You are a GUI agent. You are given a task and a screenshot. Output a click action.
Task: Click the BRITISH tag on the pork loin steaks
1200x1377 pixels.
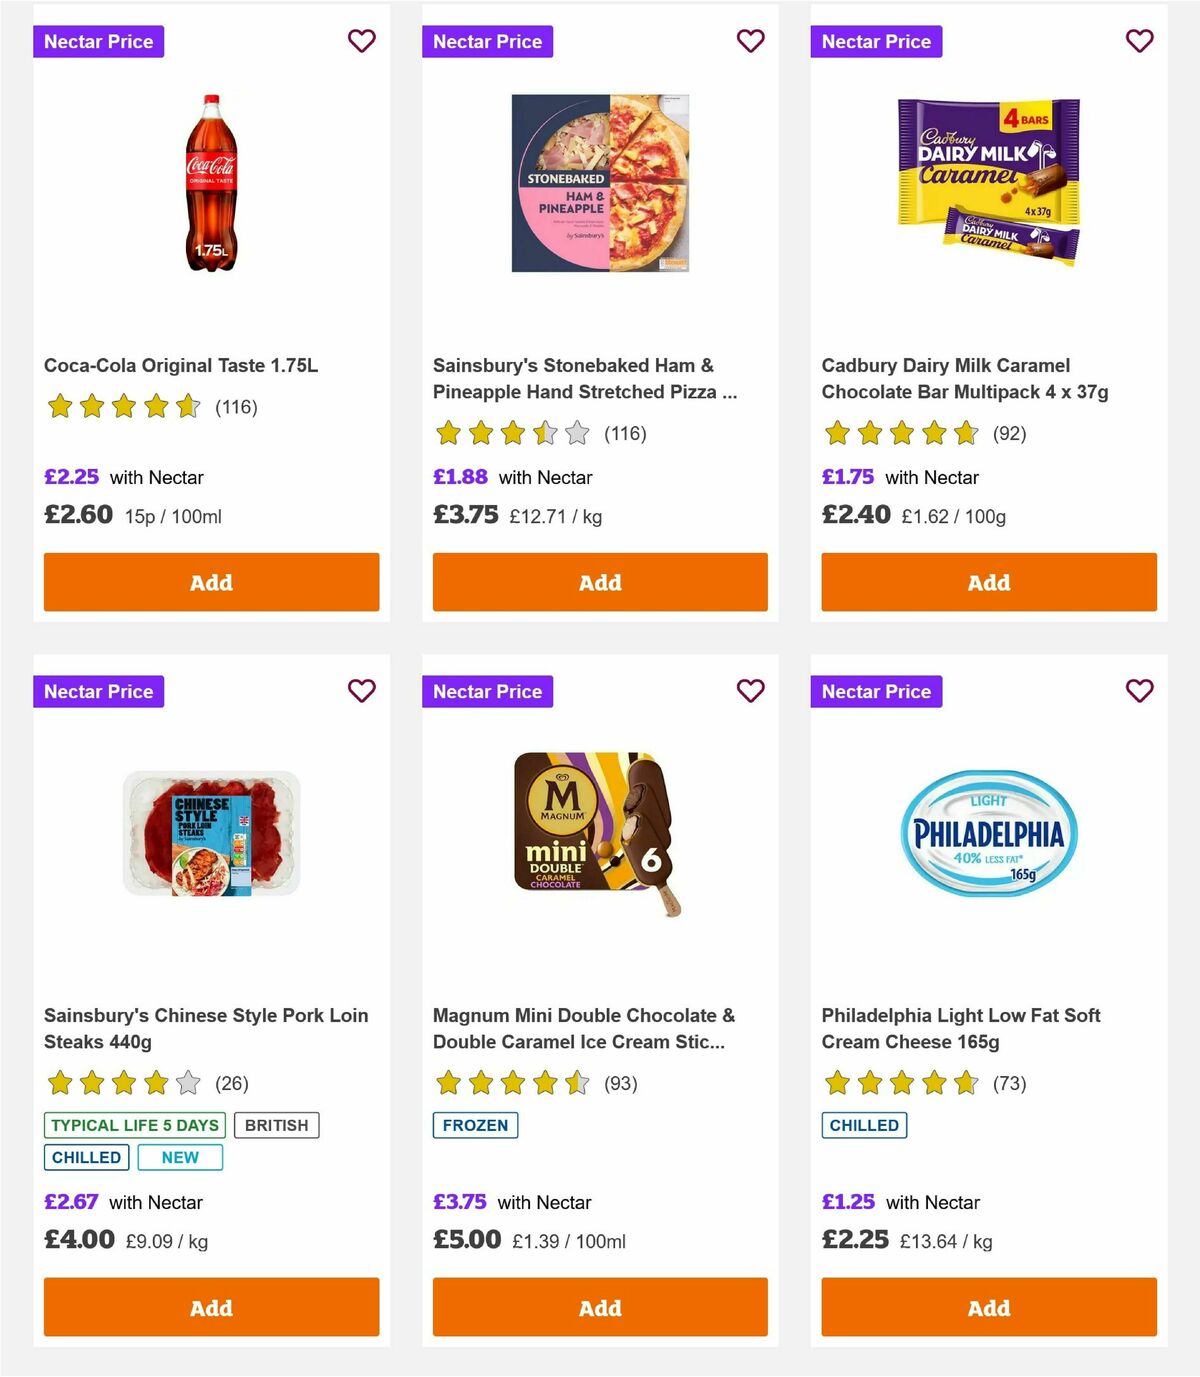(277, 1125)
